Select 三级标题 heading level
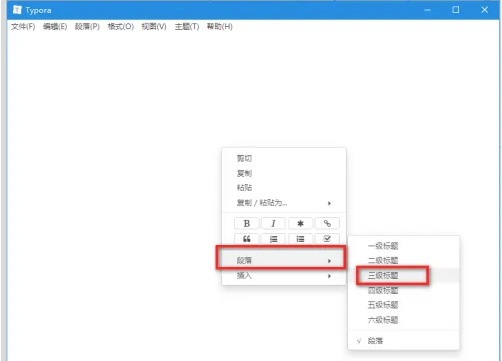 404,275
